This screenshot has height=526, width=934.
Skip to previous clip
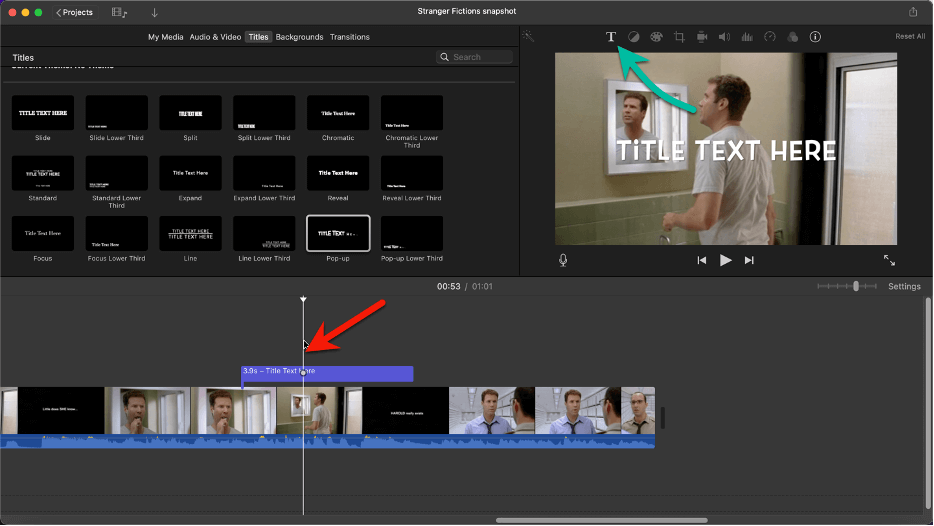[x=702, y=260]
